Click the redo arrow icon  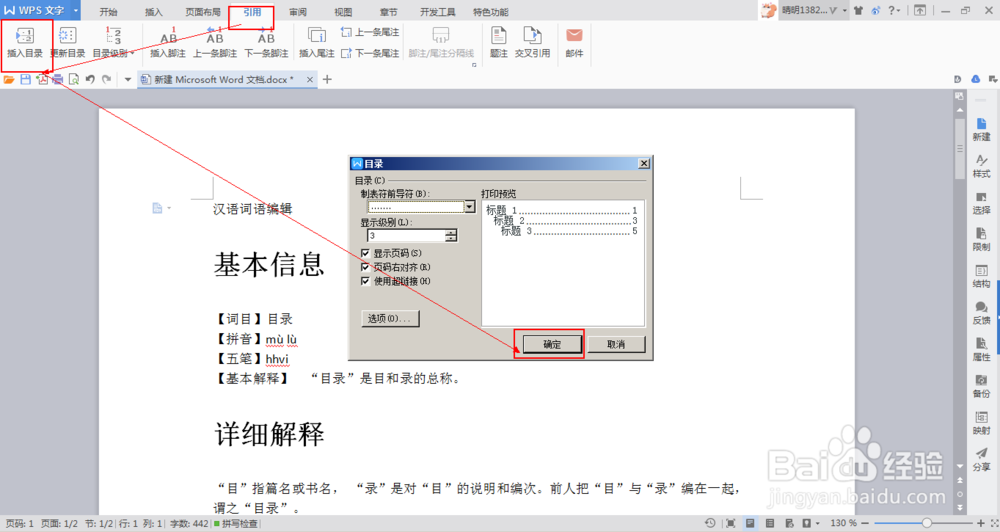[107, 79]
